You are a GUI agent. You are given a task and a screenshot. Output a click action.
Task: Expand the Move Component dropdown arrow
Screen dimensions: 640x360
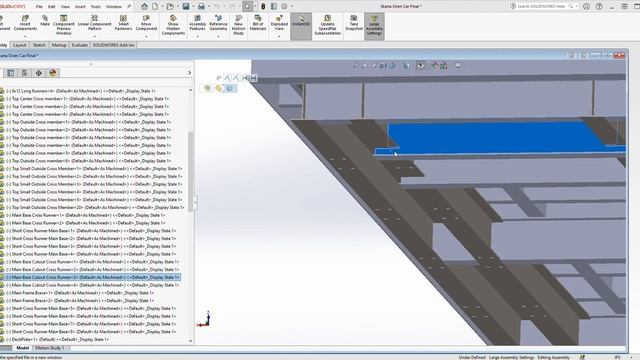pyautogui.click(x=146, y=37)
